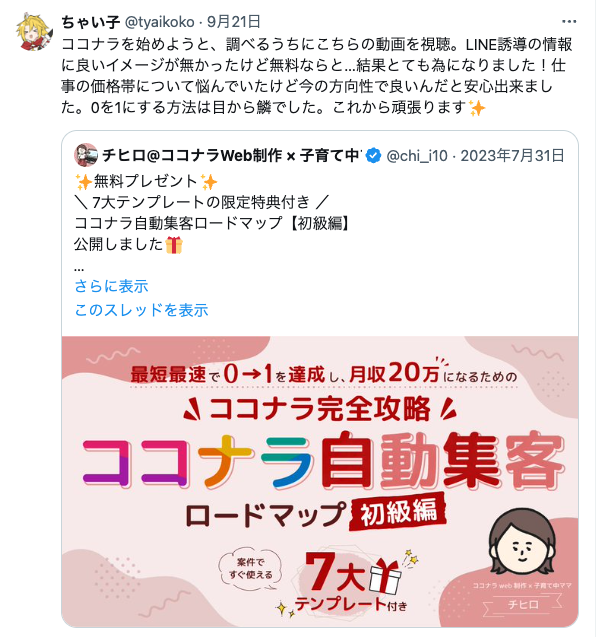596x637 pixels.
Task: Click the sparkle emoji before 無料プレゼント
Action: coord(84,182)
